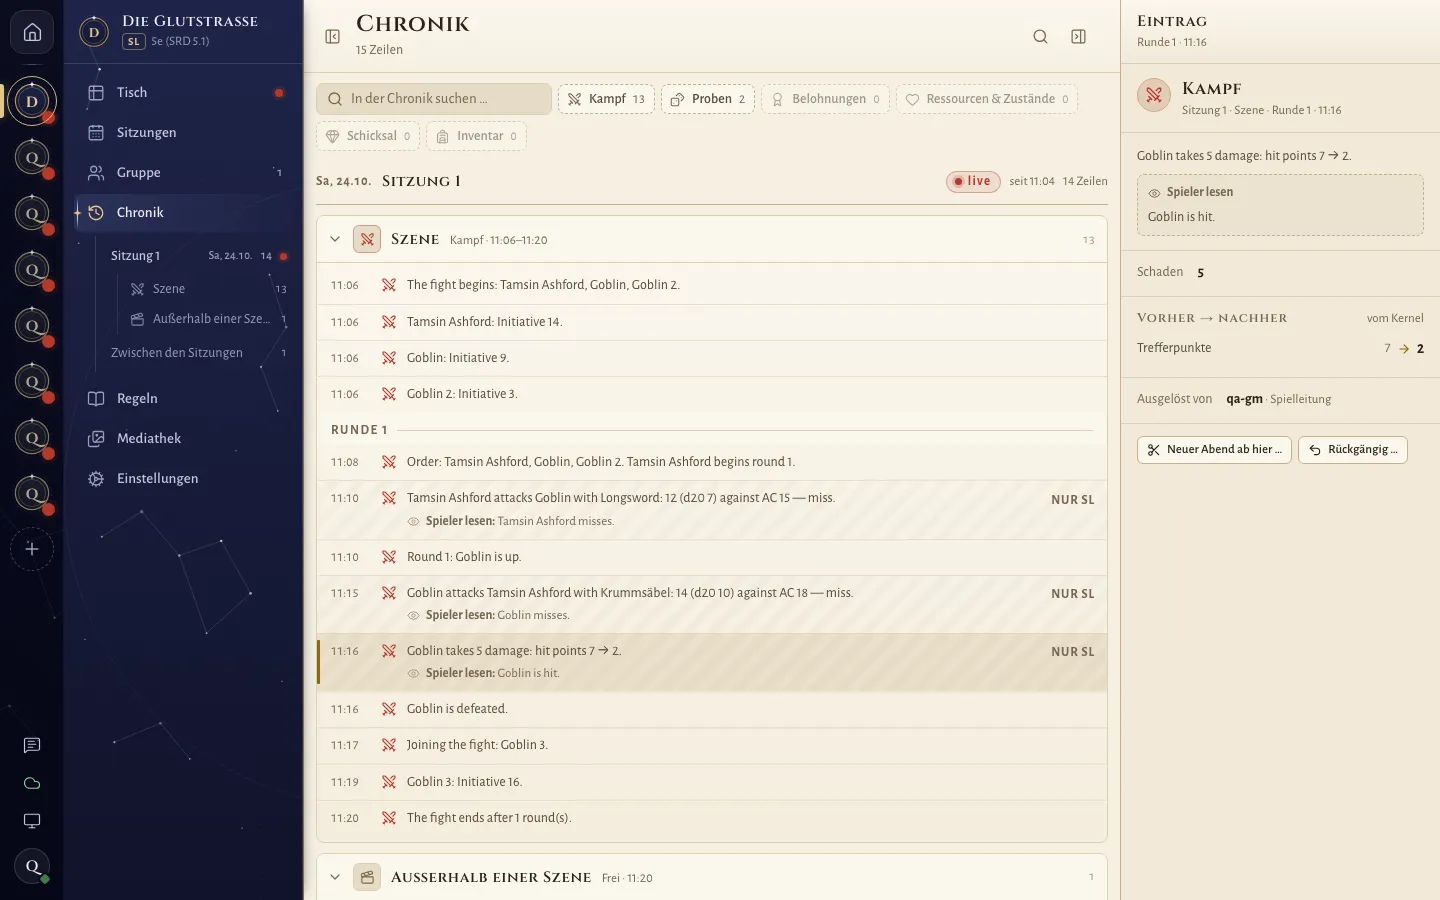Select the 'Goblin is defeated.' entry

[712, 709]
